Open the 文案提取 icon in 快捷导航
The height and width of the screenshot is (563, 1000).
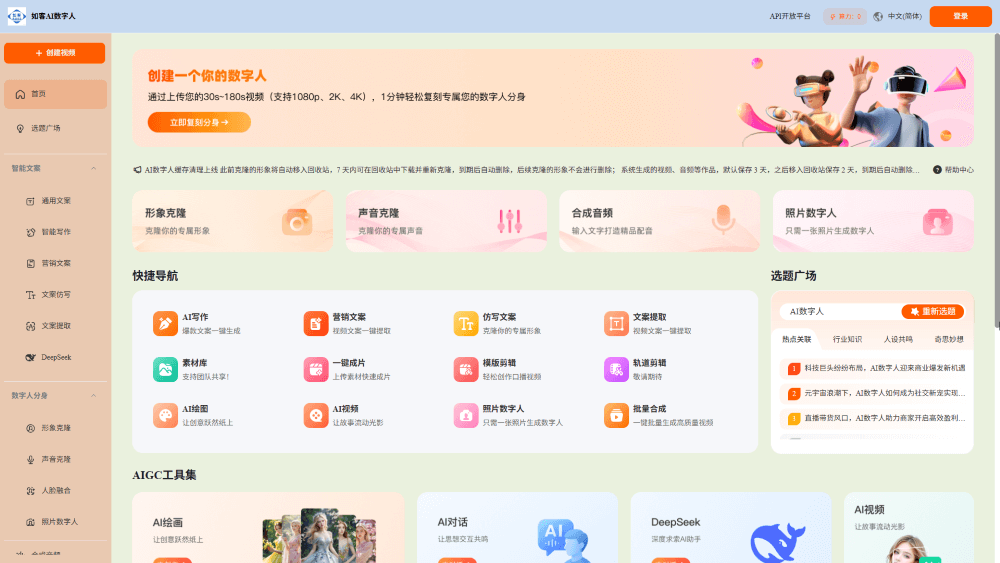[615, 323]
